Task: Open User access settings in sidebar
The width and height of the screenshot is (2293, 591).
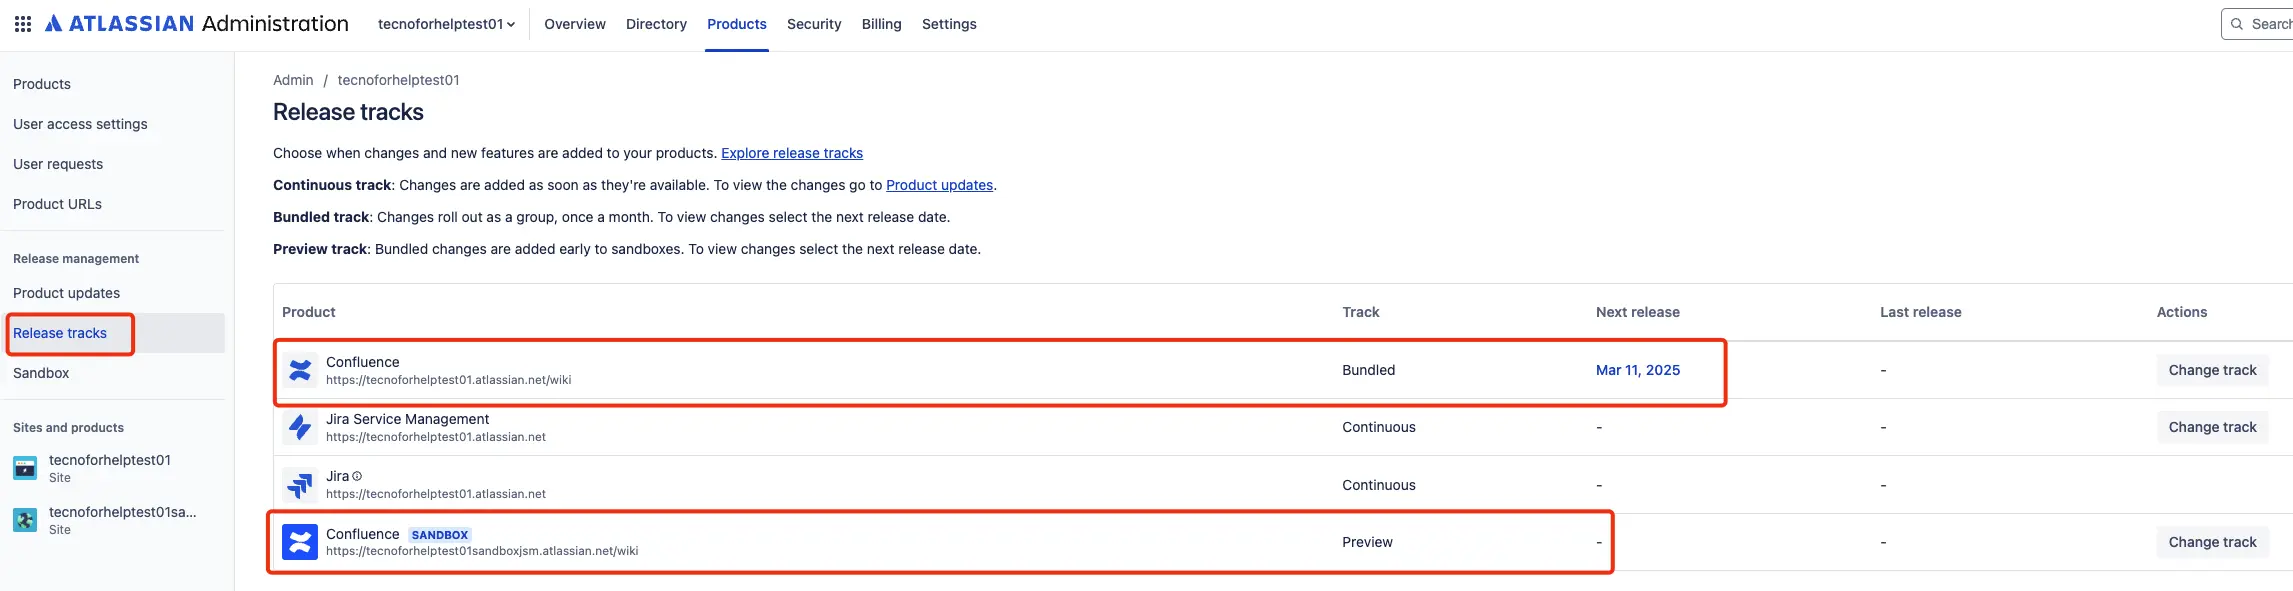Action: 80,124
